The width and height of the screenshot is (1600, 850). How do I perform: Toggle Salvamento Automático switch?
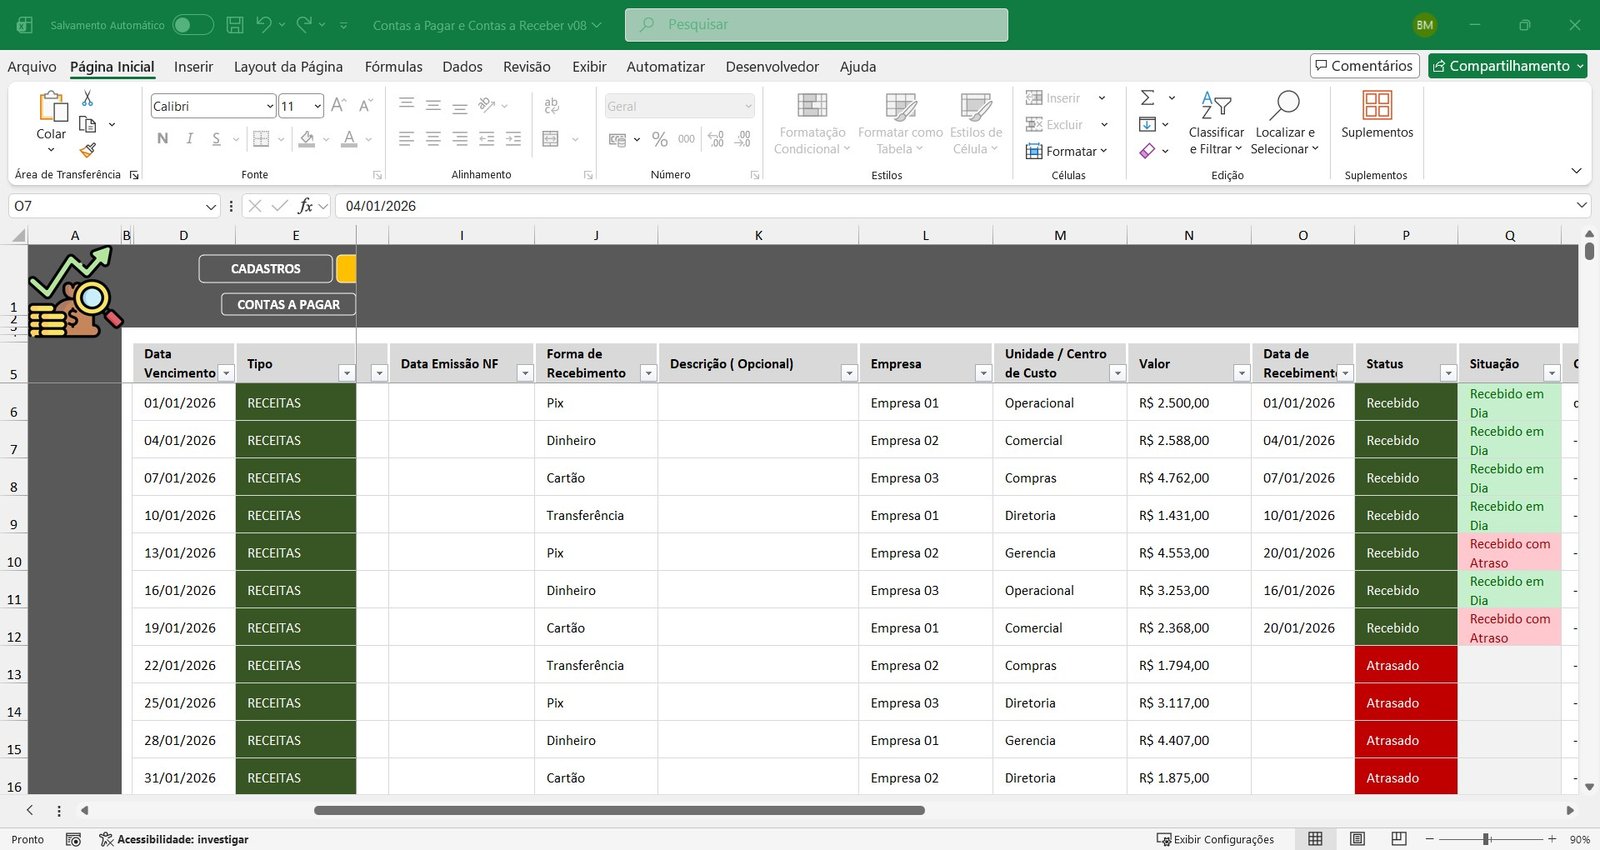click(192, 25)
